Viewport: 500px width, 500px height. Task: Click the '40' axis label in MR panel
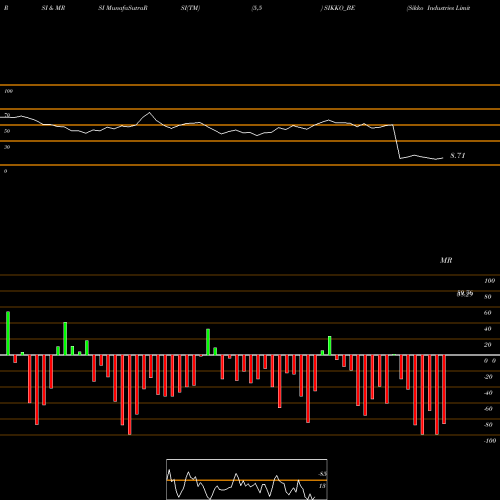point(488,329)
